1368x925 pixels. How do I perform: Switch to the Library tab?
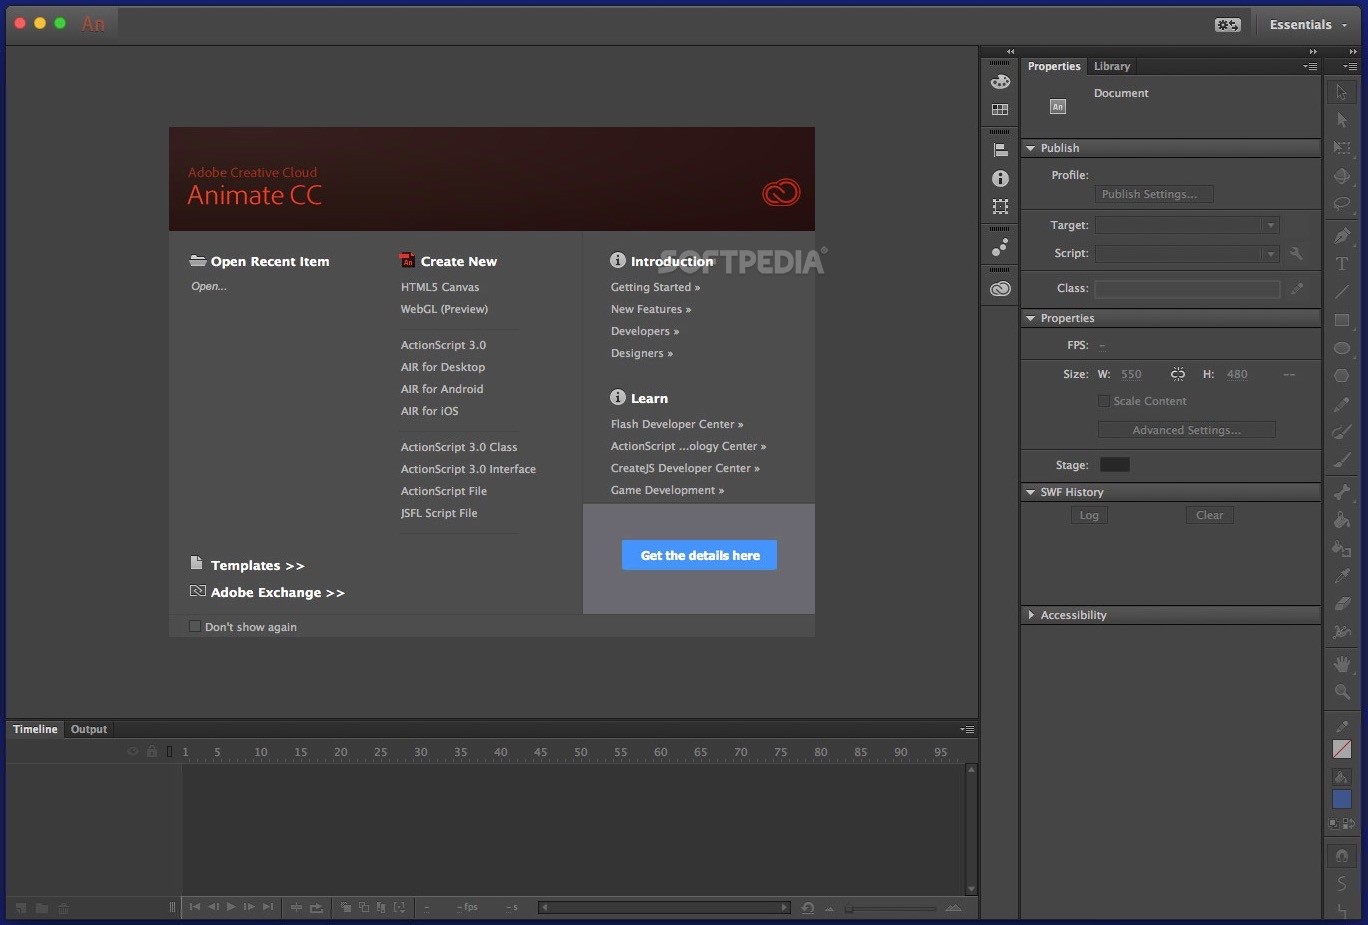point(1112,66)
